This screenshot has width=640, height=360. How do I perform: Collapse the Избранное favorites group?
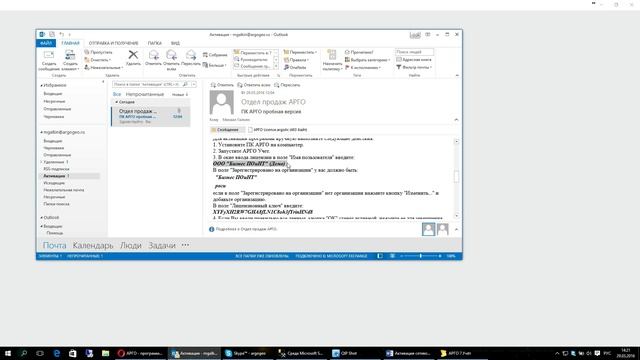click(42, 85)
